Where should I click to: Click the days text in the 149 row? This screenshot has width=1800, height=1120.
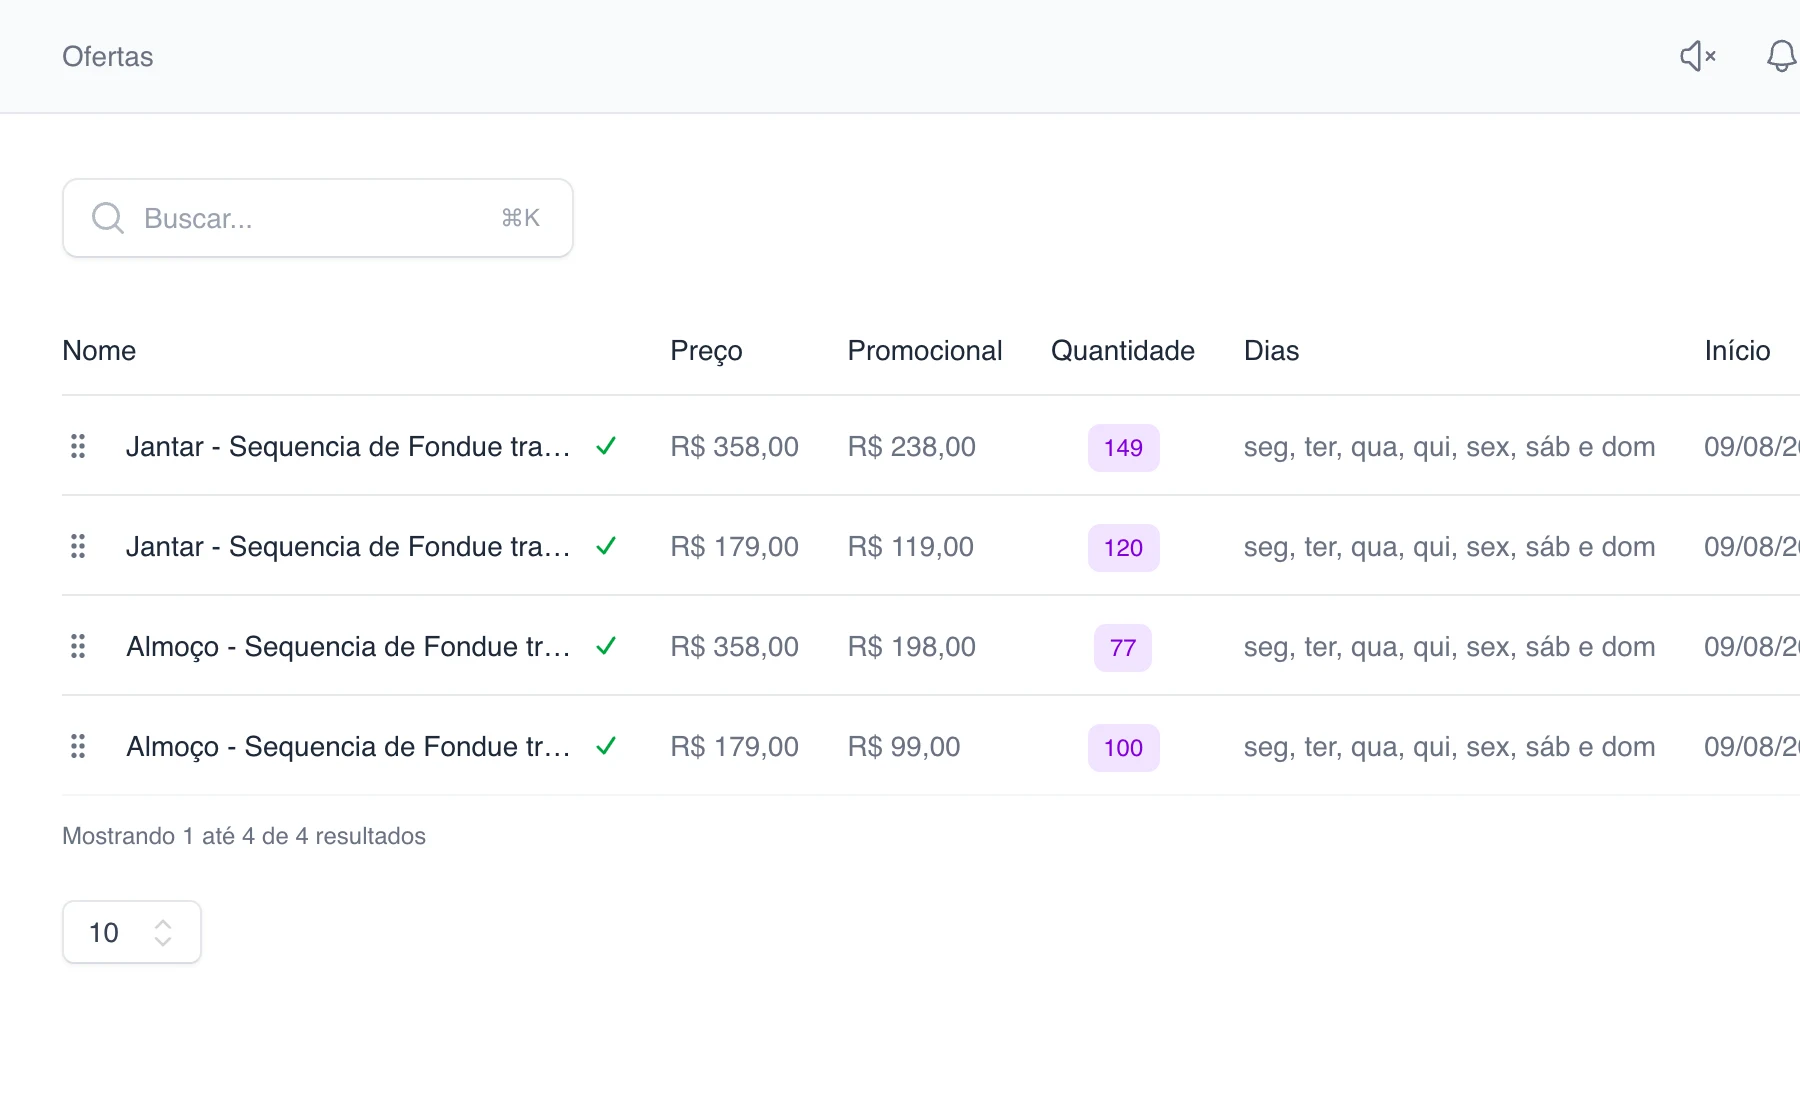1449,446
